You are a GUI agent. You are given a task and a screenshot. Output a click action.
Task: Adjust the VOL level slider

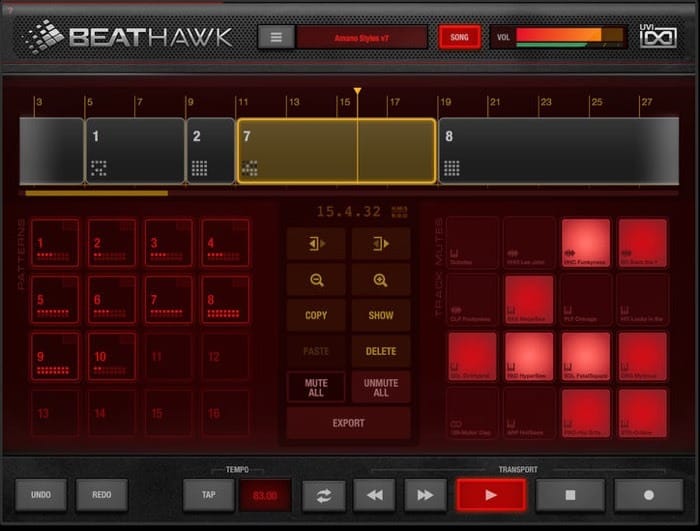click(569, 37)
